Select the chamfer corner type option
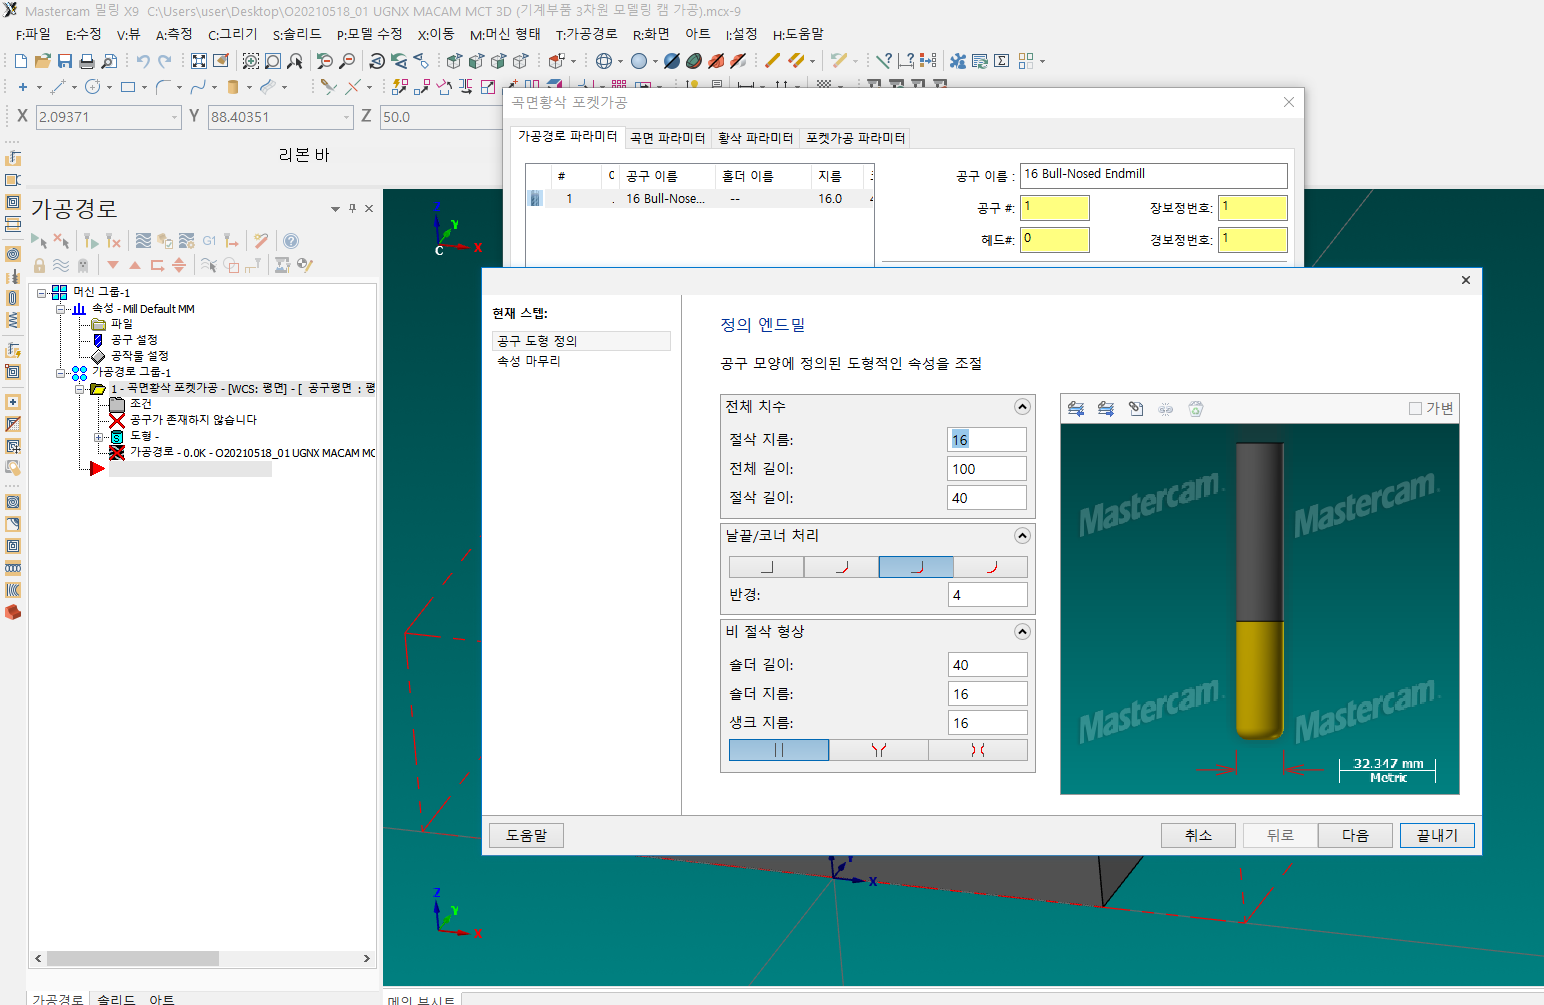 click(x=841, y=567)
